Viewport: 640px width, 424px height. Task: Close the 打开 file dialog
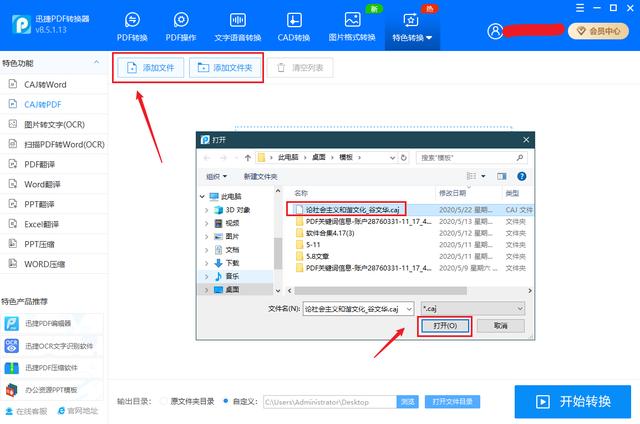(x=526, y=140)
